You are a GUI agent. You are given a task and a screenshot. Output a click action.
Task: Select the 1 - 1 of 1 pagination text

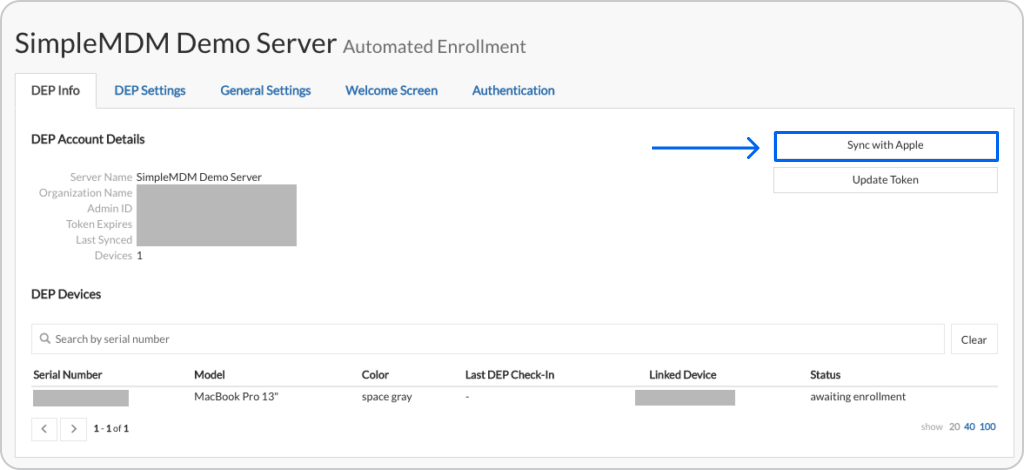tap(111, 429)
